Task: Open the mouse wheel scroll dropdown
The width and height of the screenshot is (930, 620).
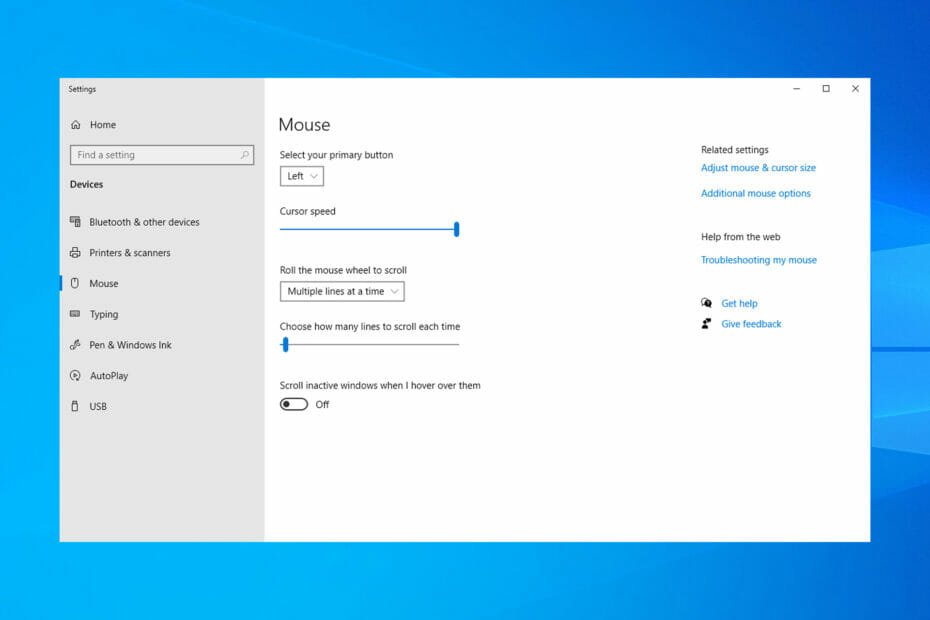Action: pyautogui.click(x=342, y=291)
